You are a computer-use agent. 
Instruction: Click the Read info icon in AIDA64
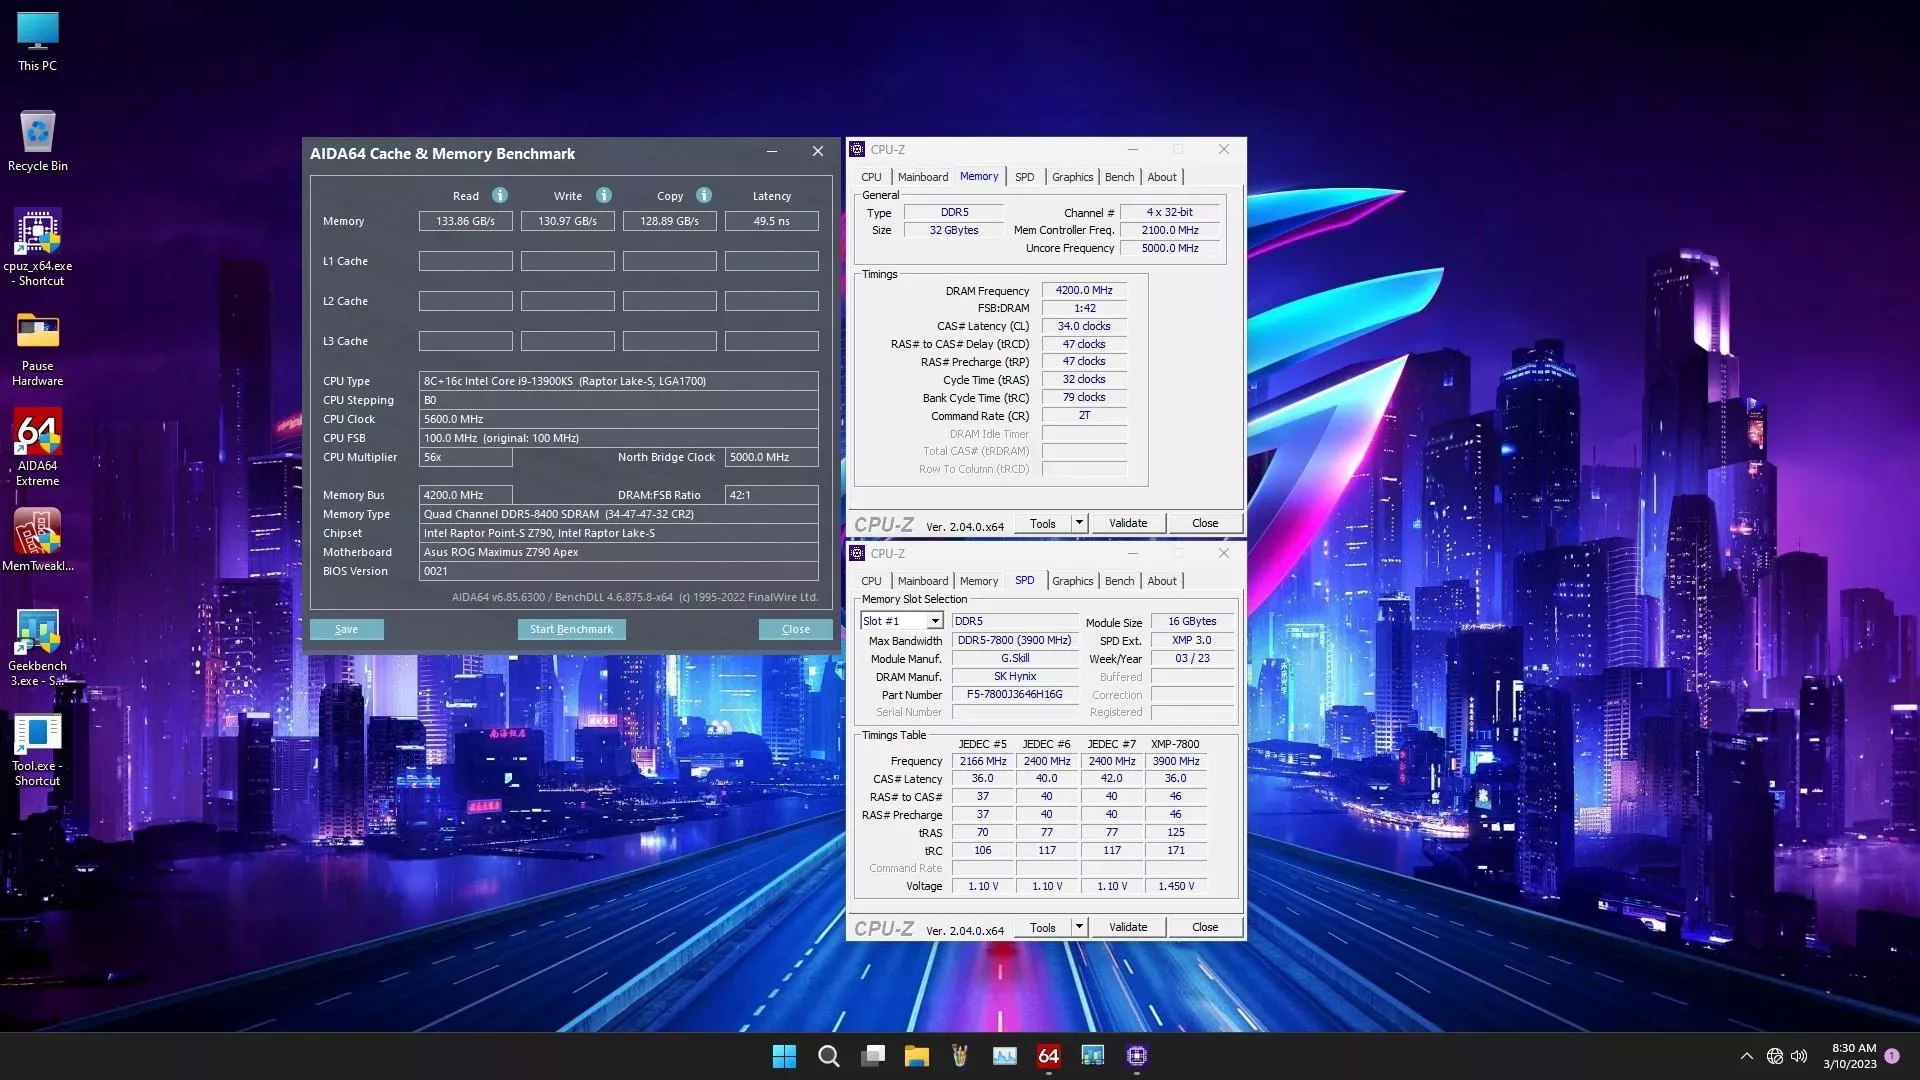click(x=500, y=195)
